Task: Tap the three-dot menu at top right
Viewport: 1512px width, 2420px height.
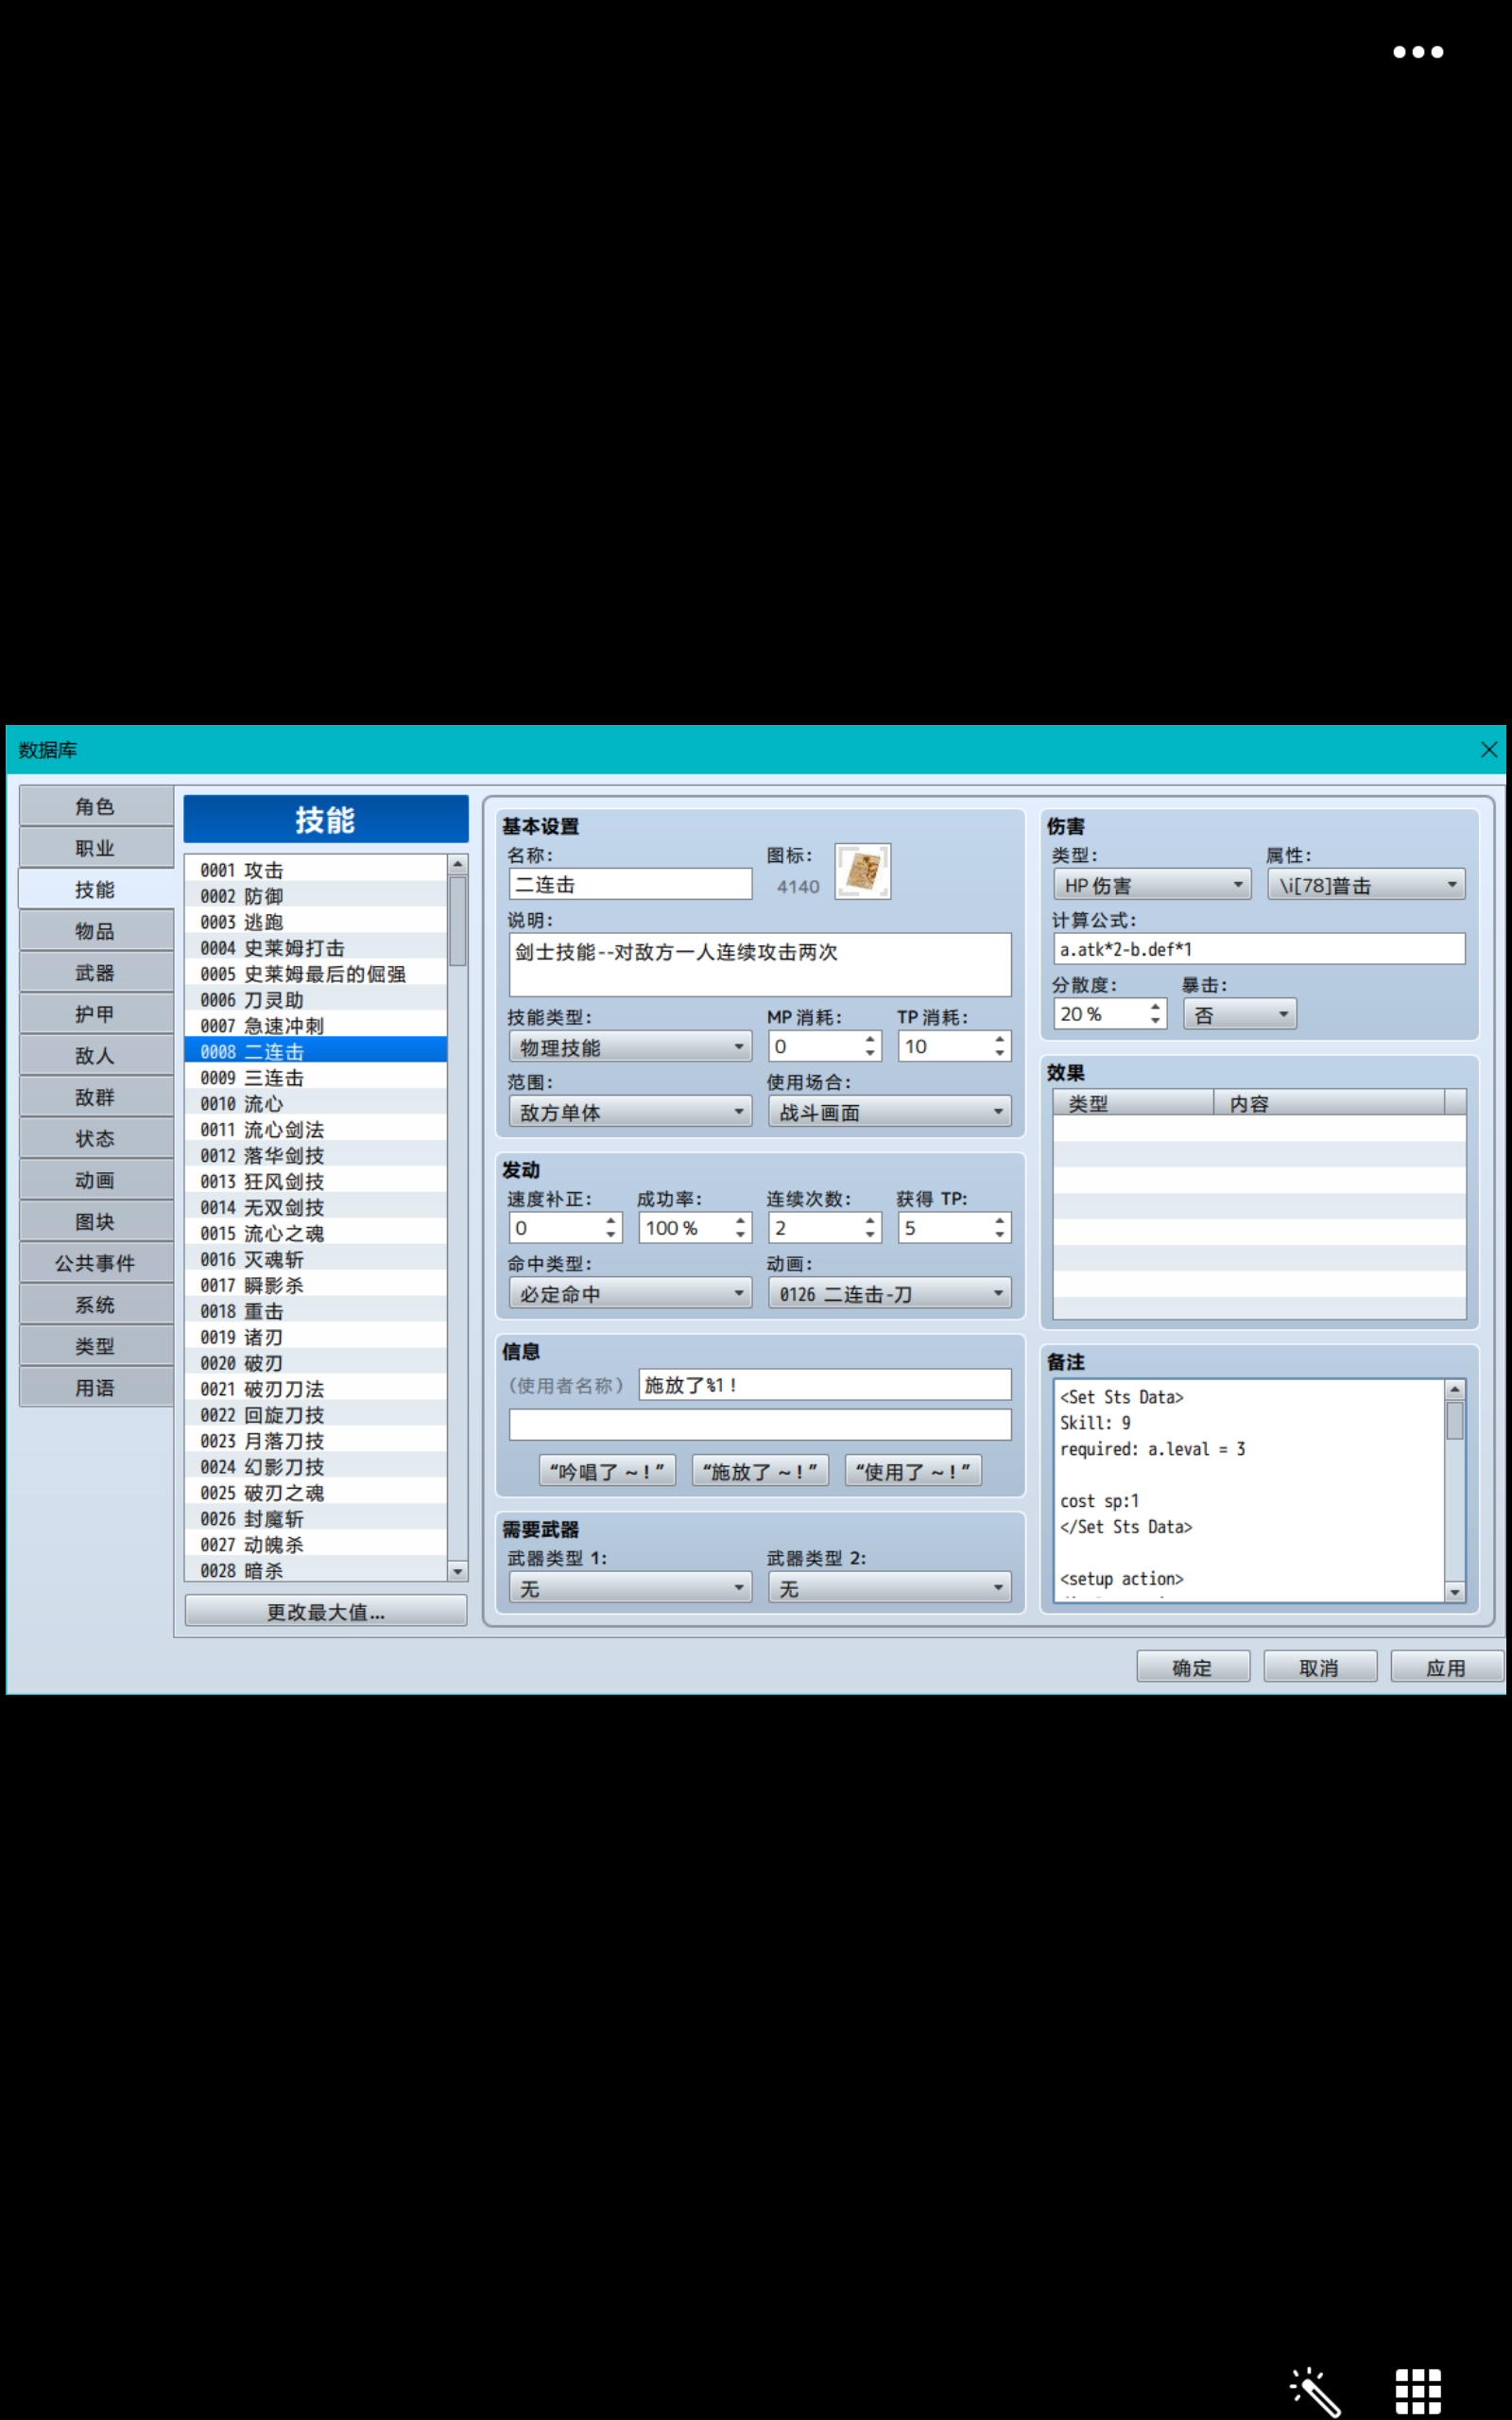Action: pos(1418,52)
